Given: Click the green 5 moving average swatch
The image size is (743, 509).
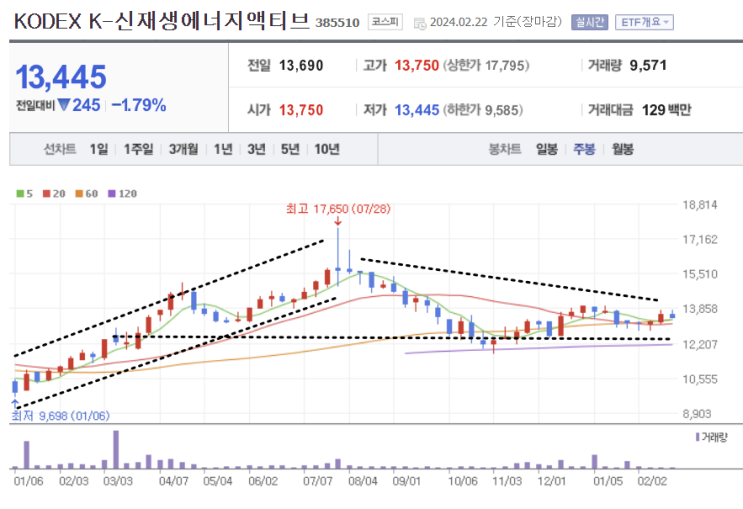Looking at the screenshot, I should tap(20, 193).
